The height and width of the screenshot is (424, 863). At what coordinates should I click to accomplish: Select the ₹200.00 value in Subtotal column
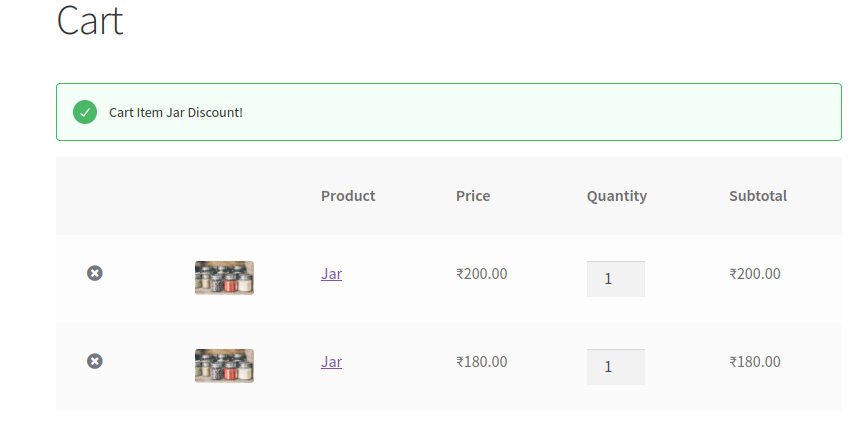[x=755, y=274]
